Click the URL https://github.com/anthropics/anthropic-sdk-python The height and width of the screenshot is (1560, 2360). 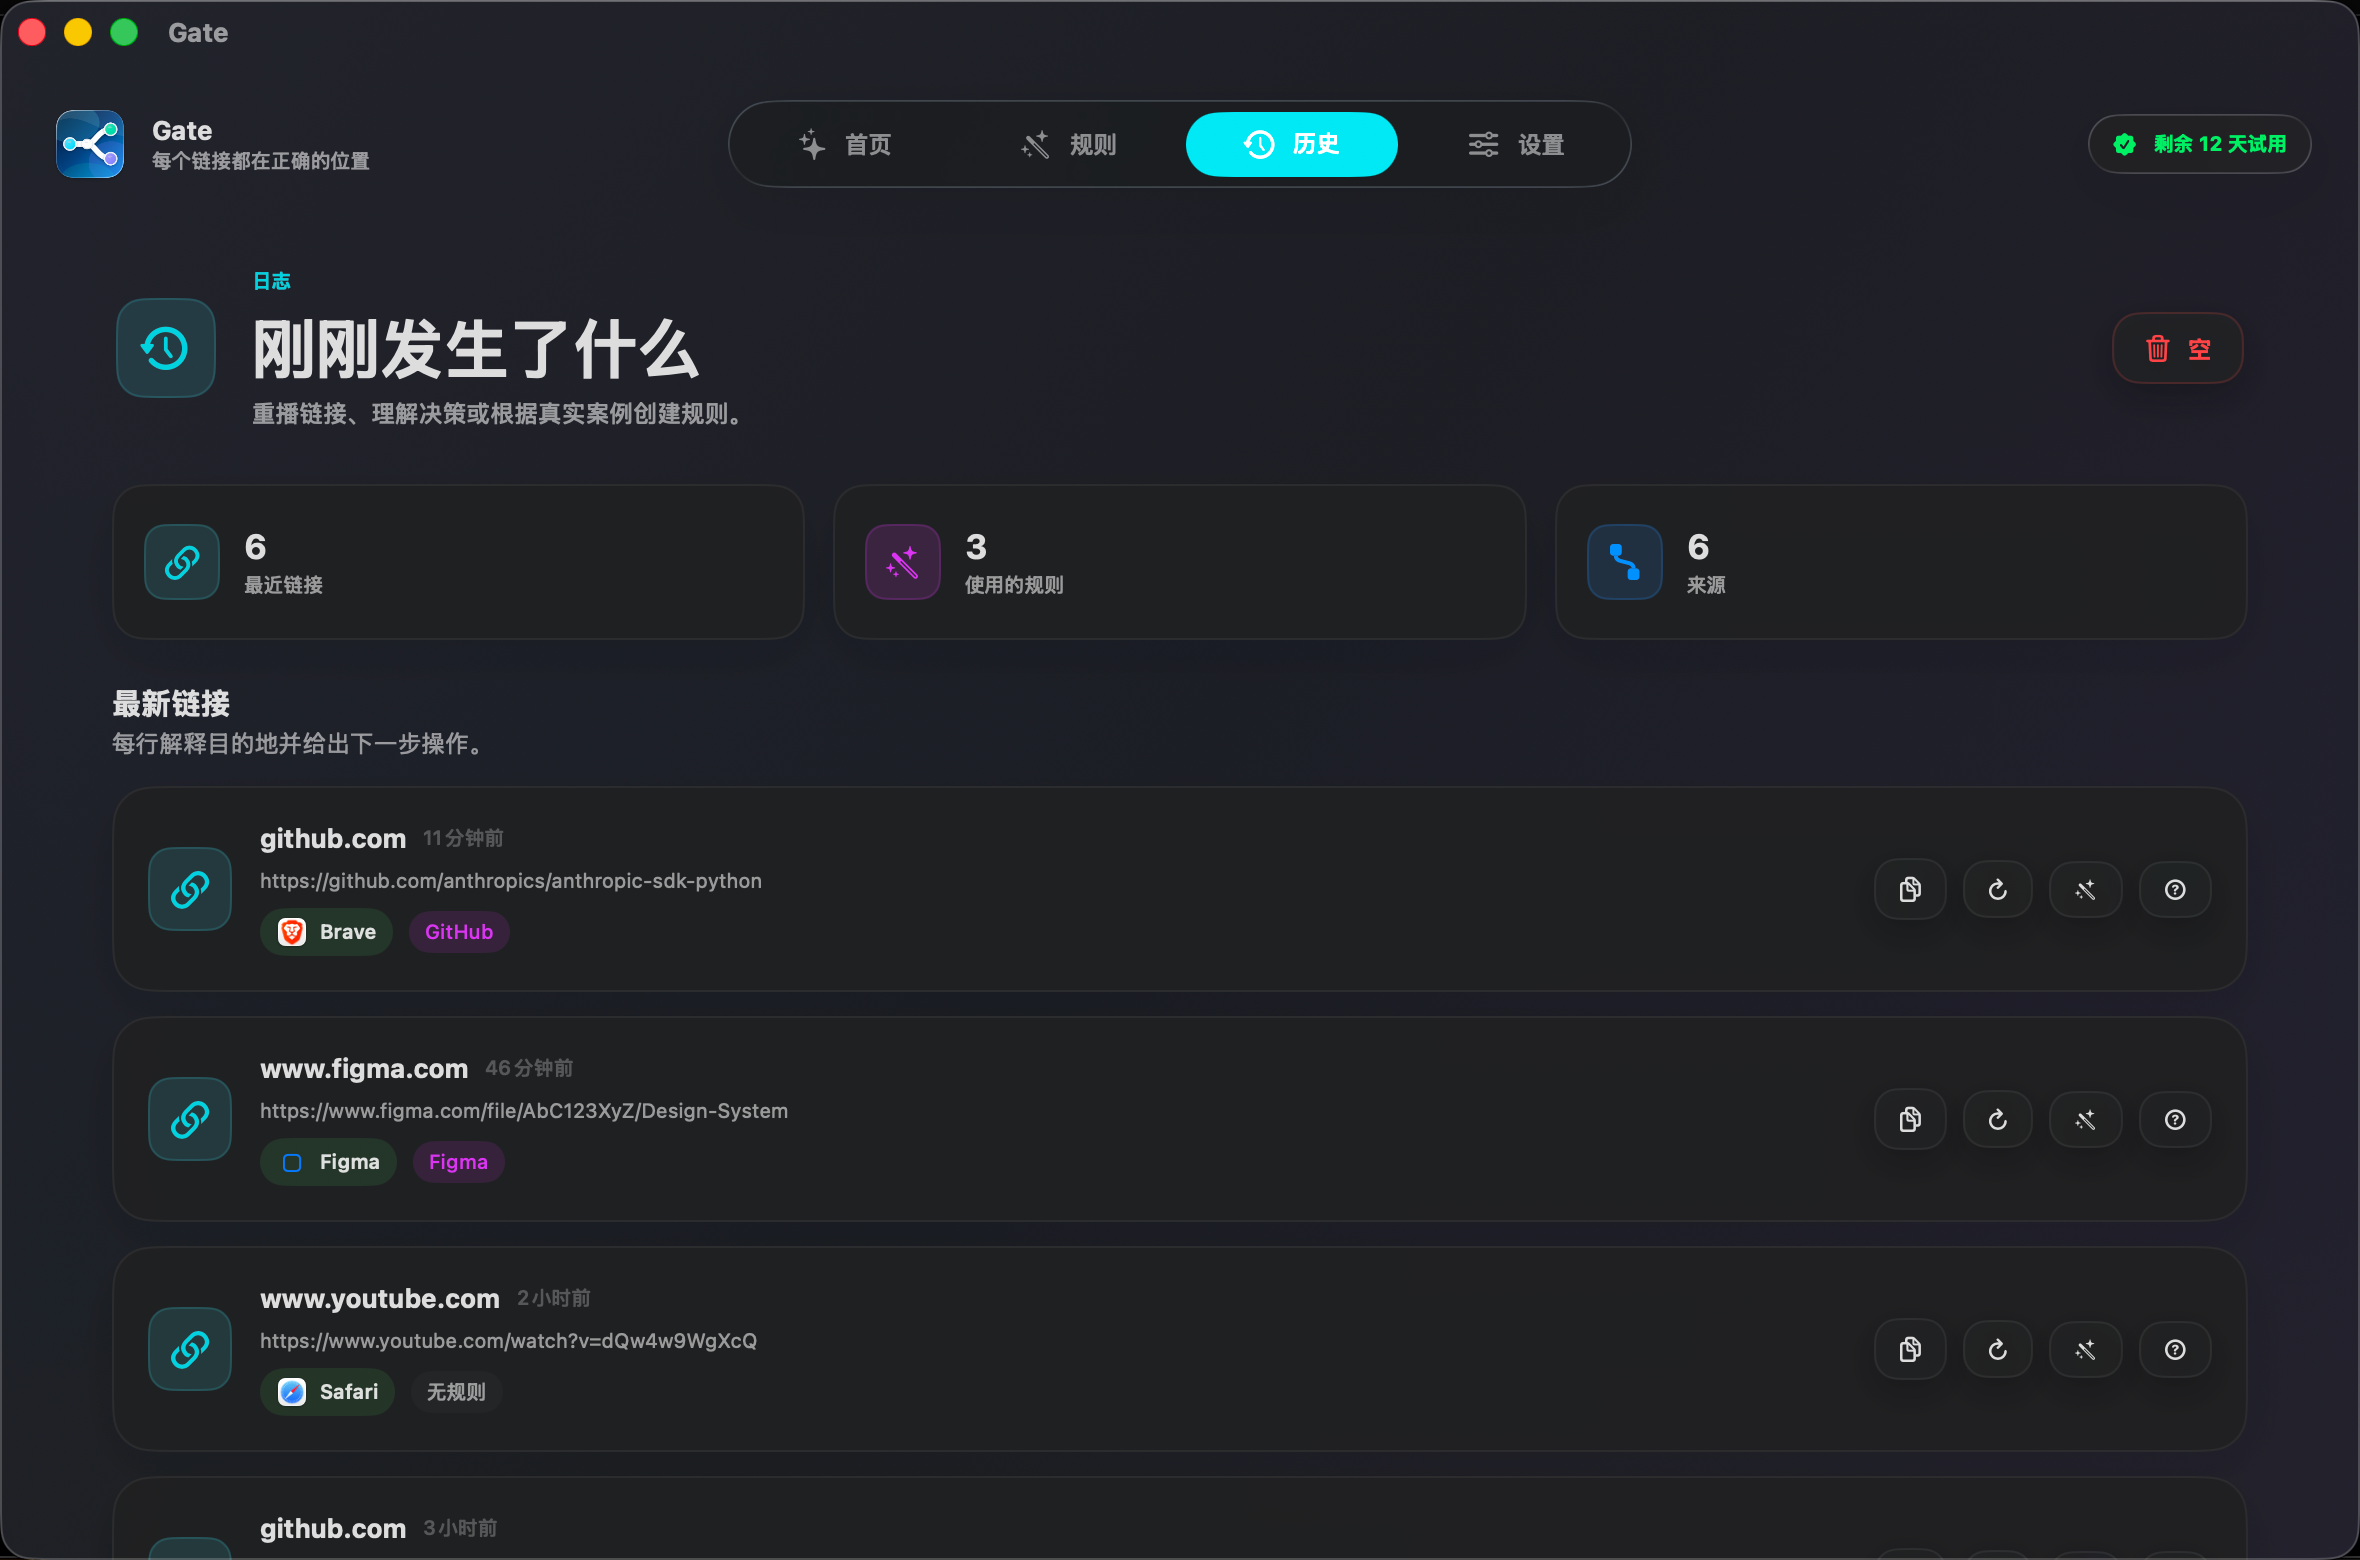coord(511,881)
